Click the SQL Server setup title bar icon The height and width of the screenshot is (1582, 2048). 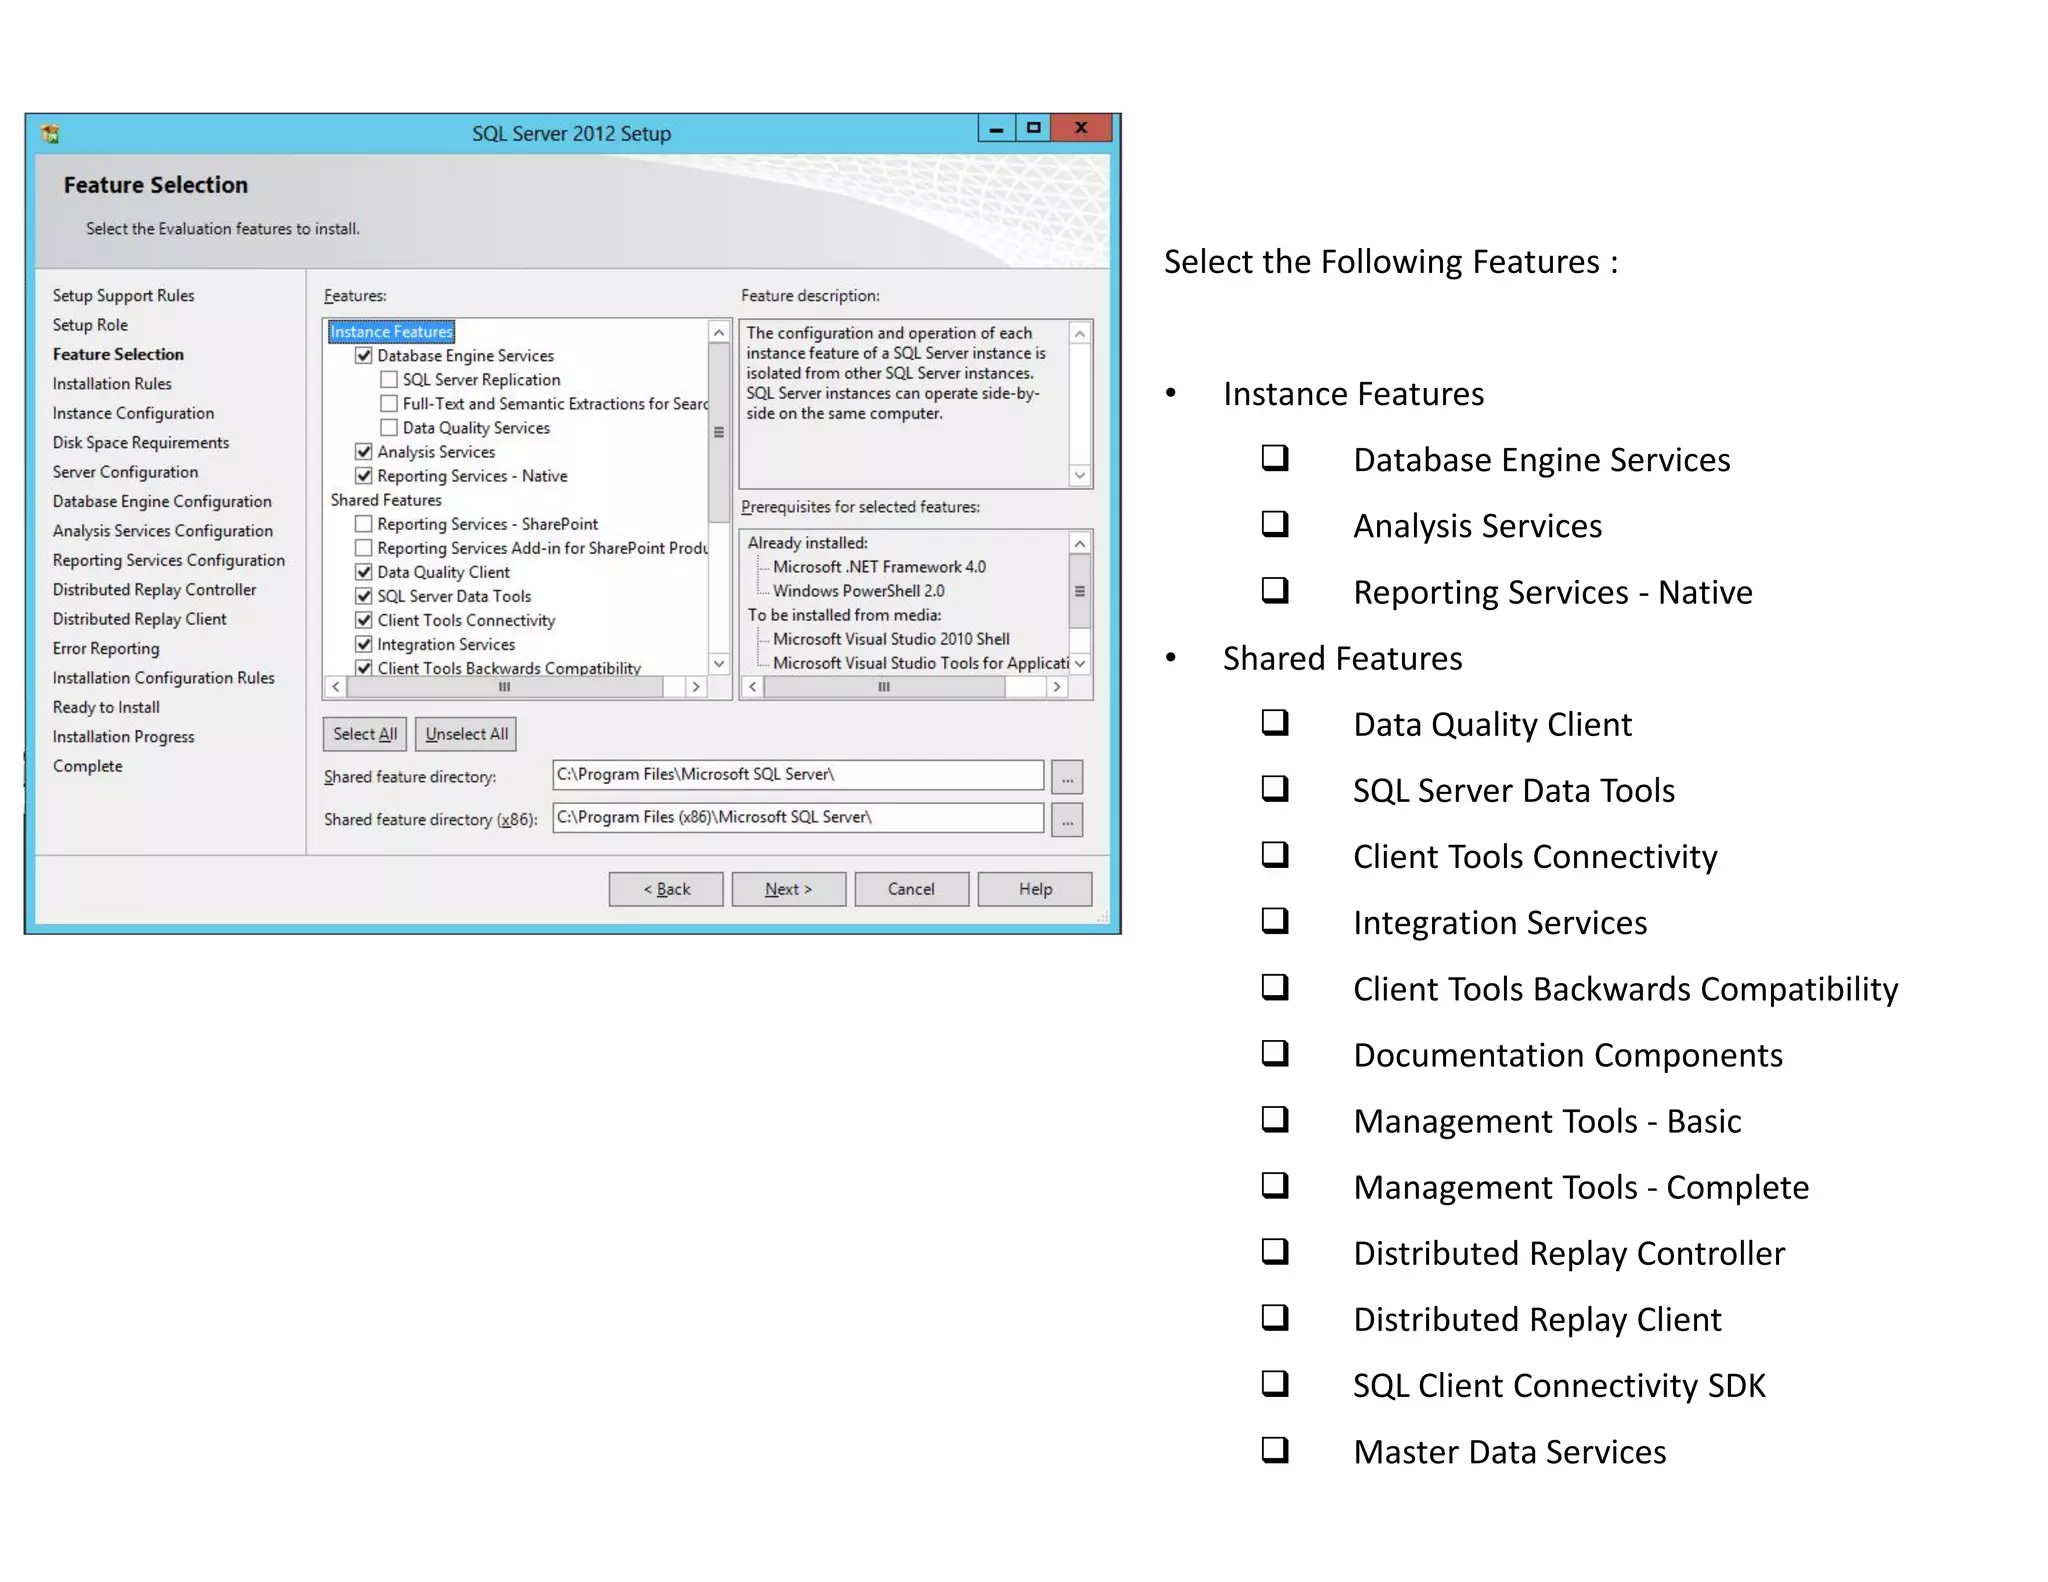click(x=50, y=133)
